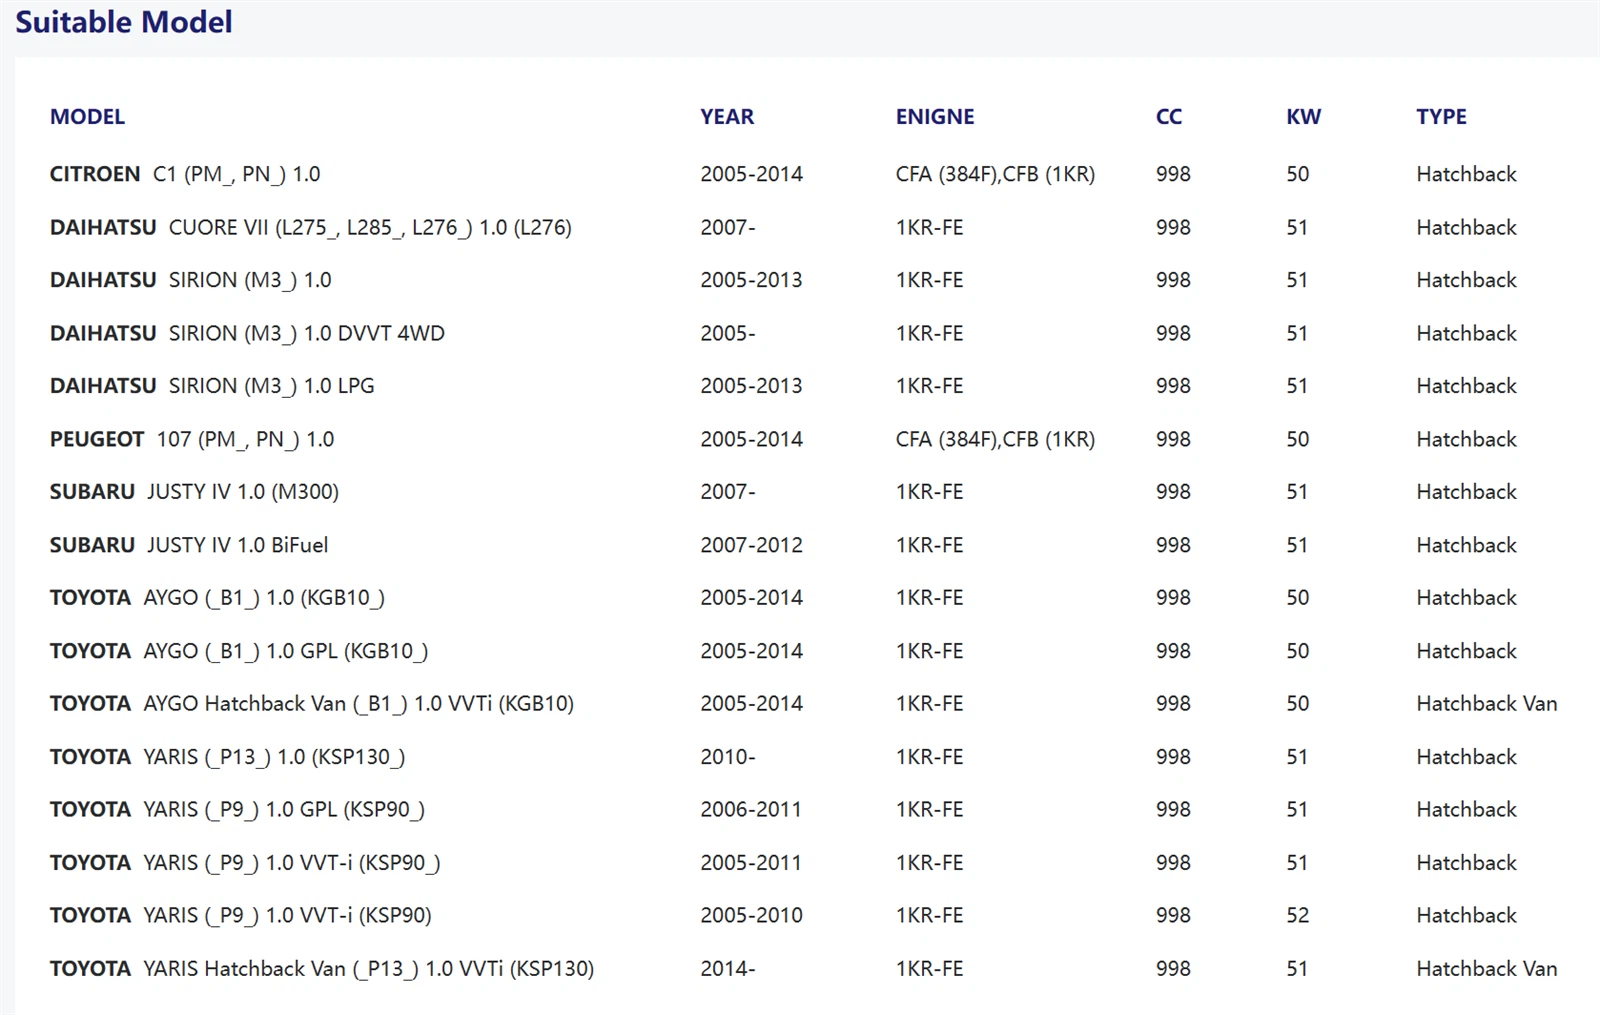1600x1015 pixels.
Task: Click the year 2007- in DAIHATSU CUORE row
Action: 728,227
